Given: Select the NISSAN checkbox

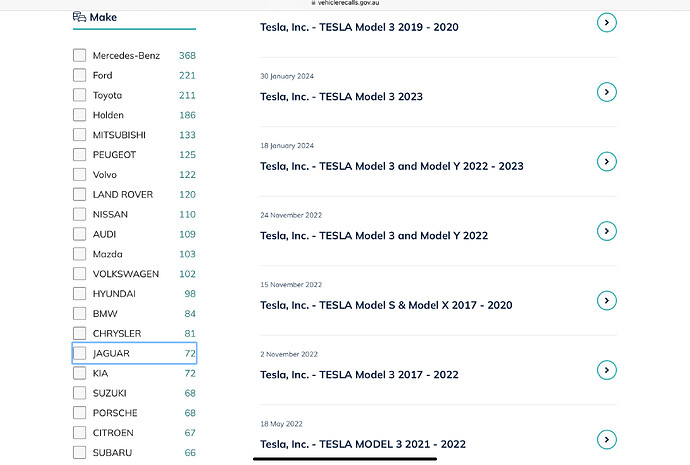Looking at the screenshot, I should [x=79, y=214].
